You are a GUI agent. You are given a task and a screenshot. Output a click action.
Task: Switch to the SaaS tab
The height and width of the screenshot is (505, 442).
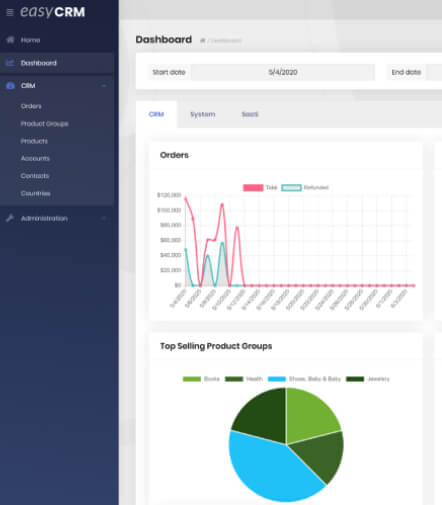250,114
